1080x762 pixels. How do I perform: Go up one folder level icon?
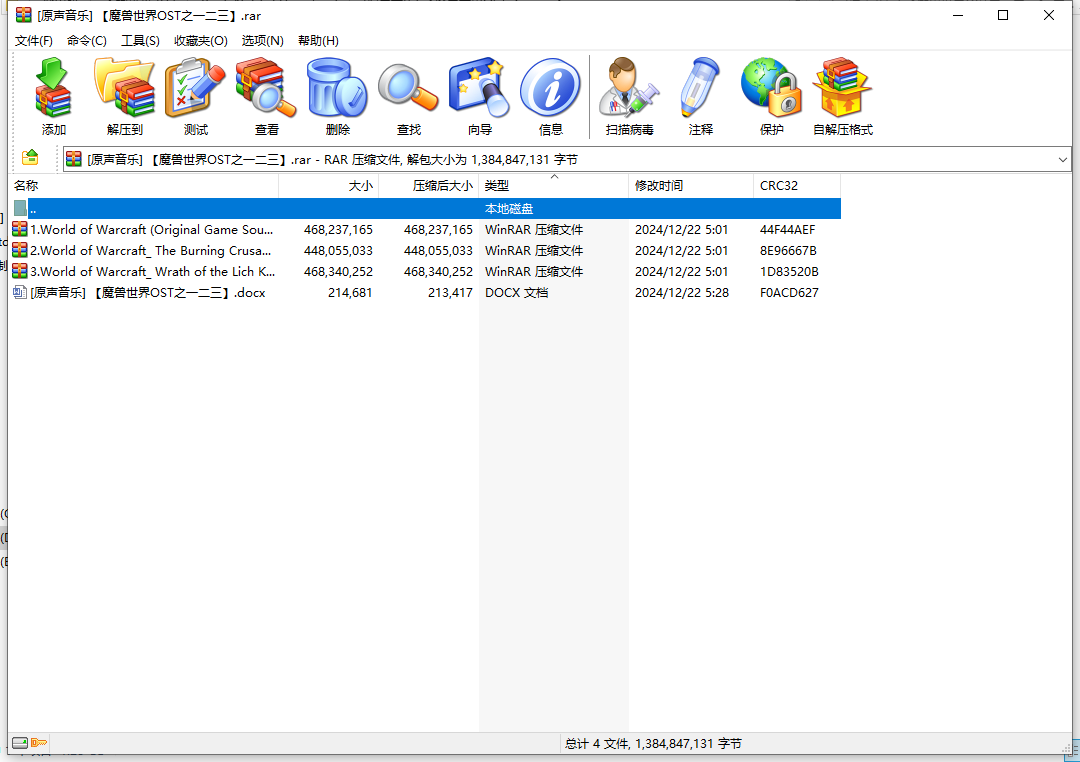30,158
